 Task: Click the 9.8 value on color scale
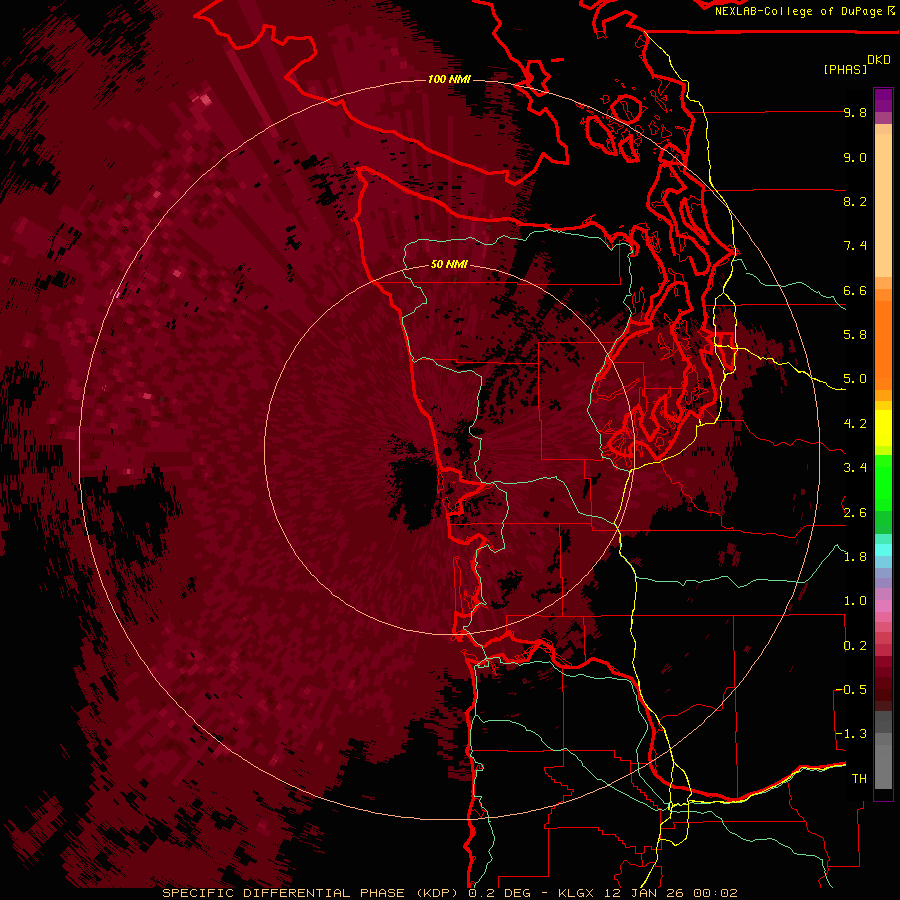pyautogui.click(x=855, y=113)
